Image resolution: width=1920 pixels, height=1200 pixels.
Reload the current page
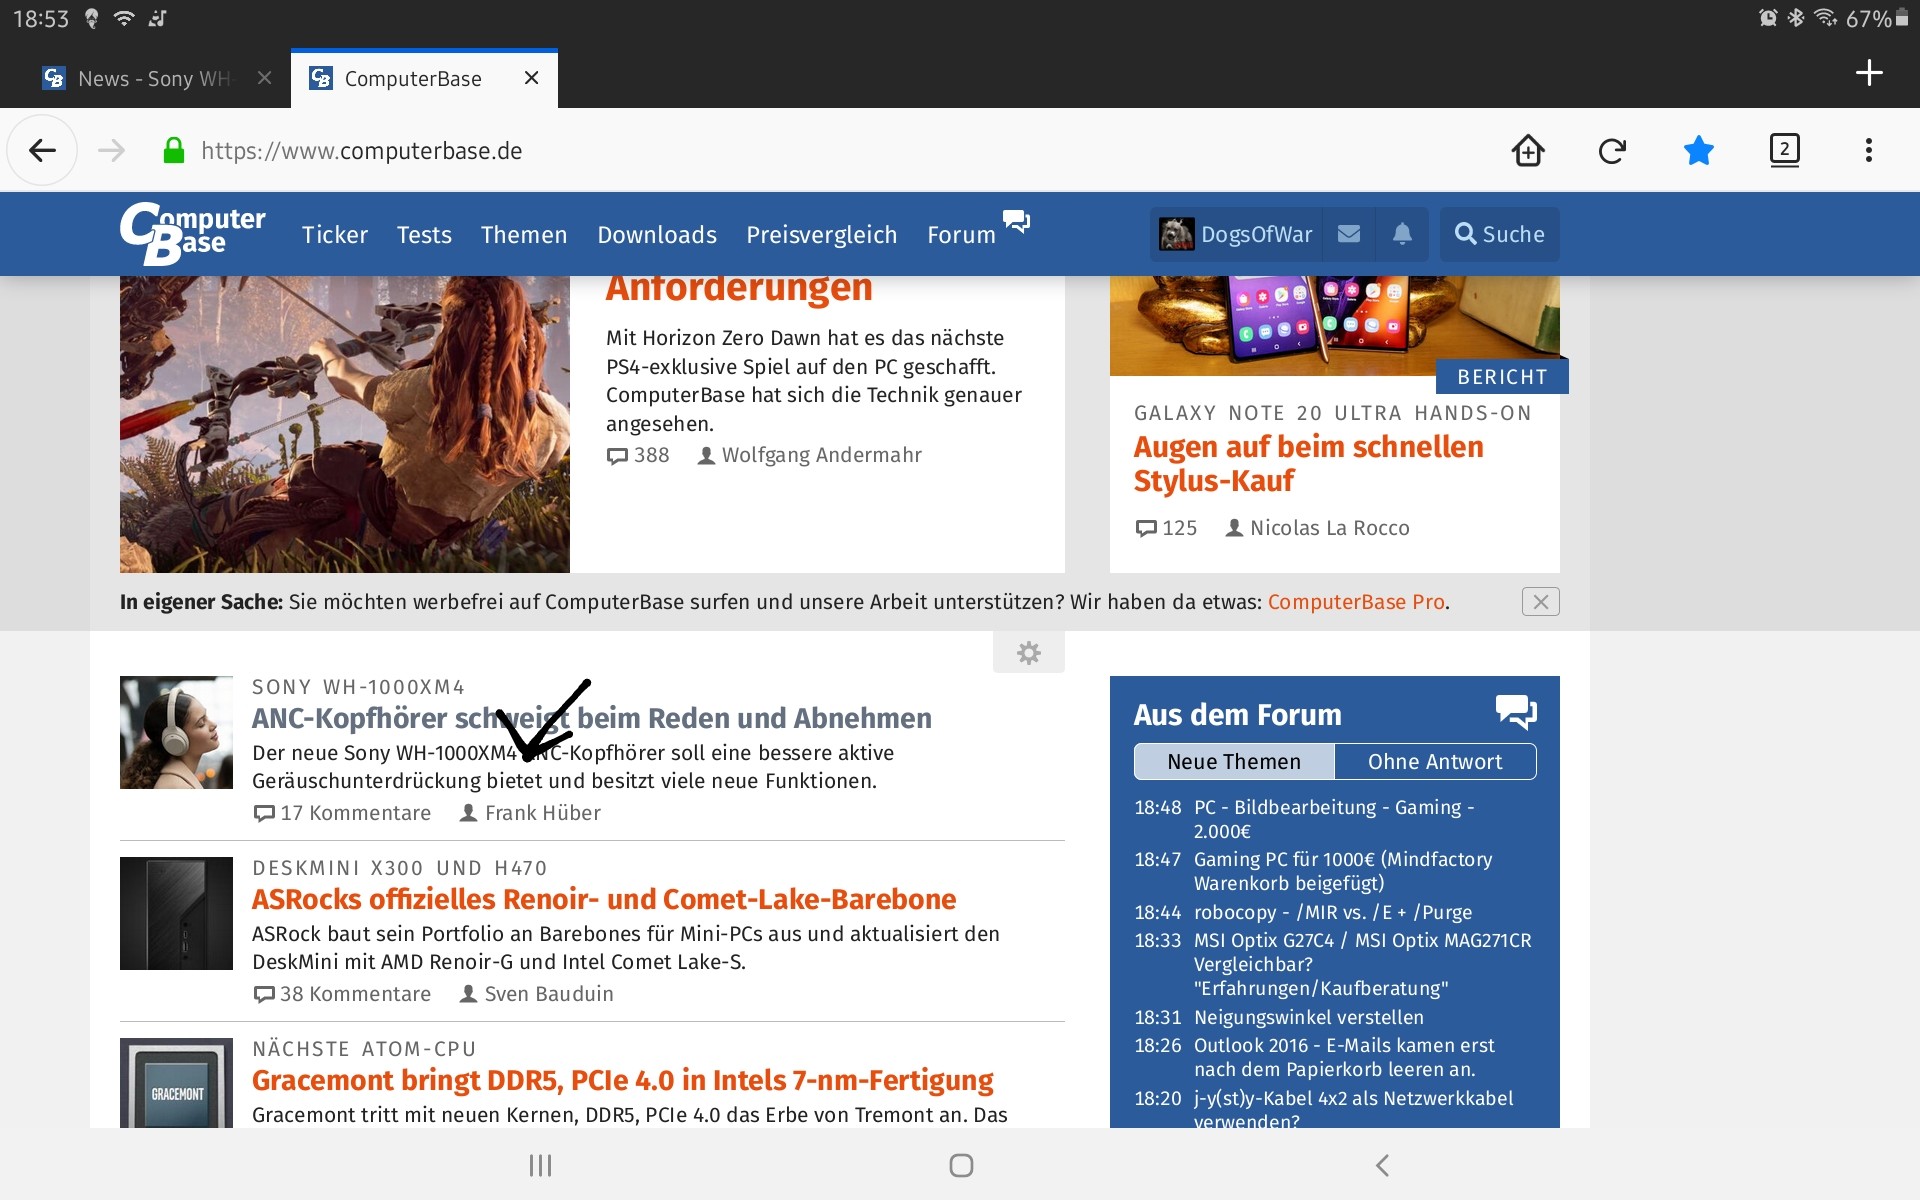(x=1611, y=150)
